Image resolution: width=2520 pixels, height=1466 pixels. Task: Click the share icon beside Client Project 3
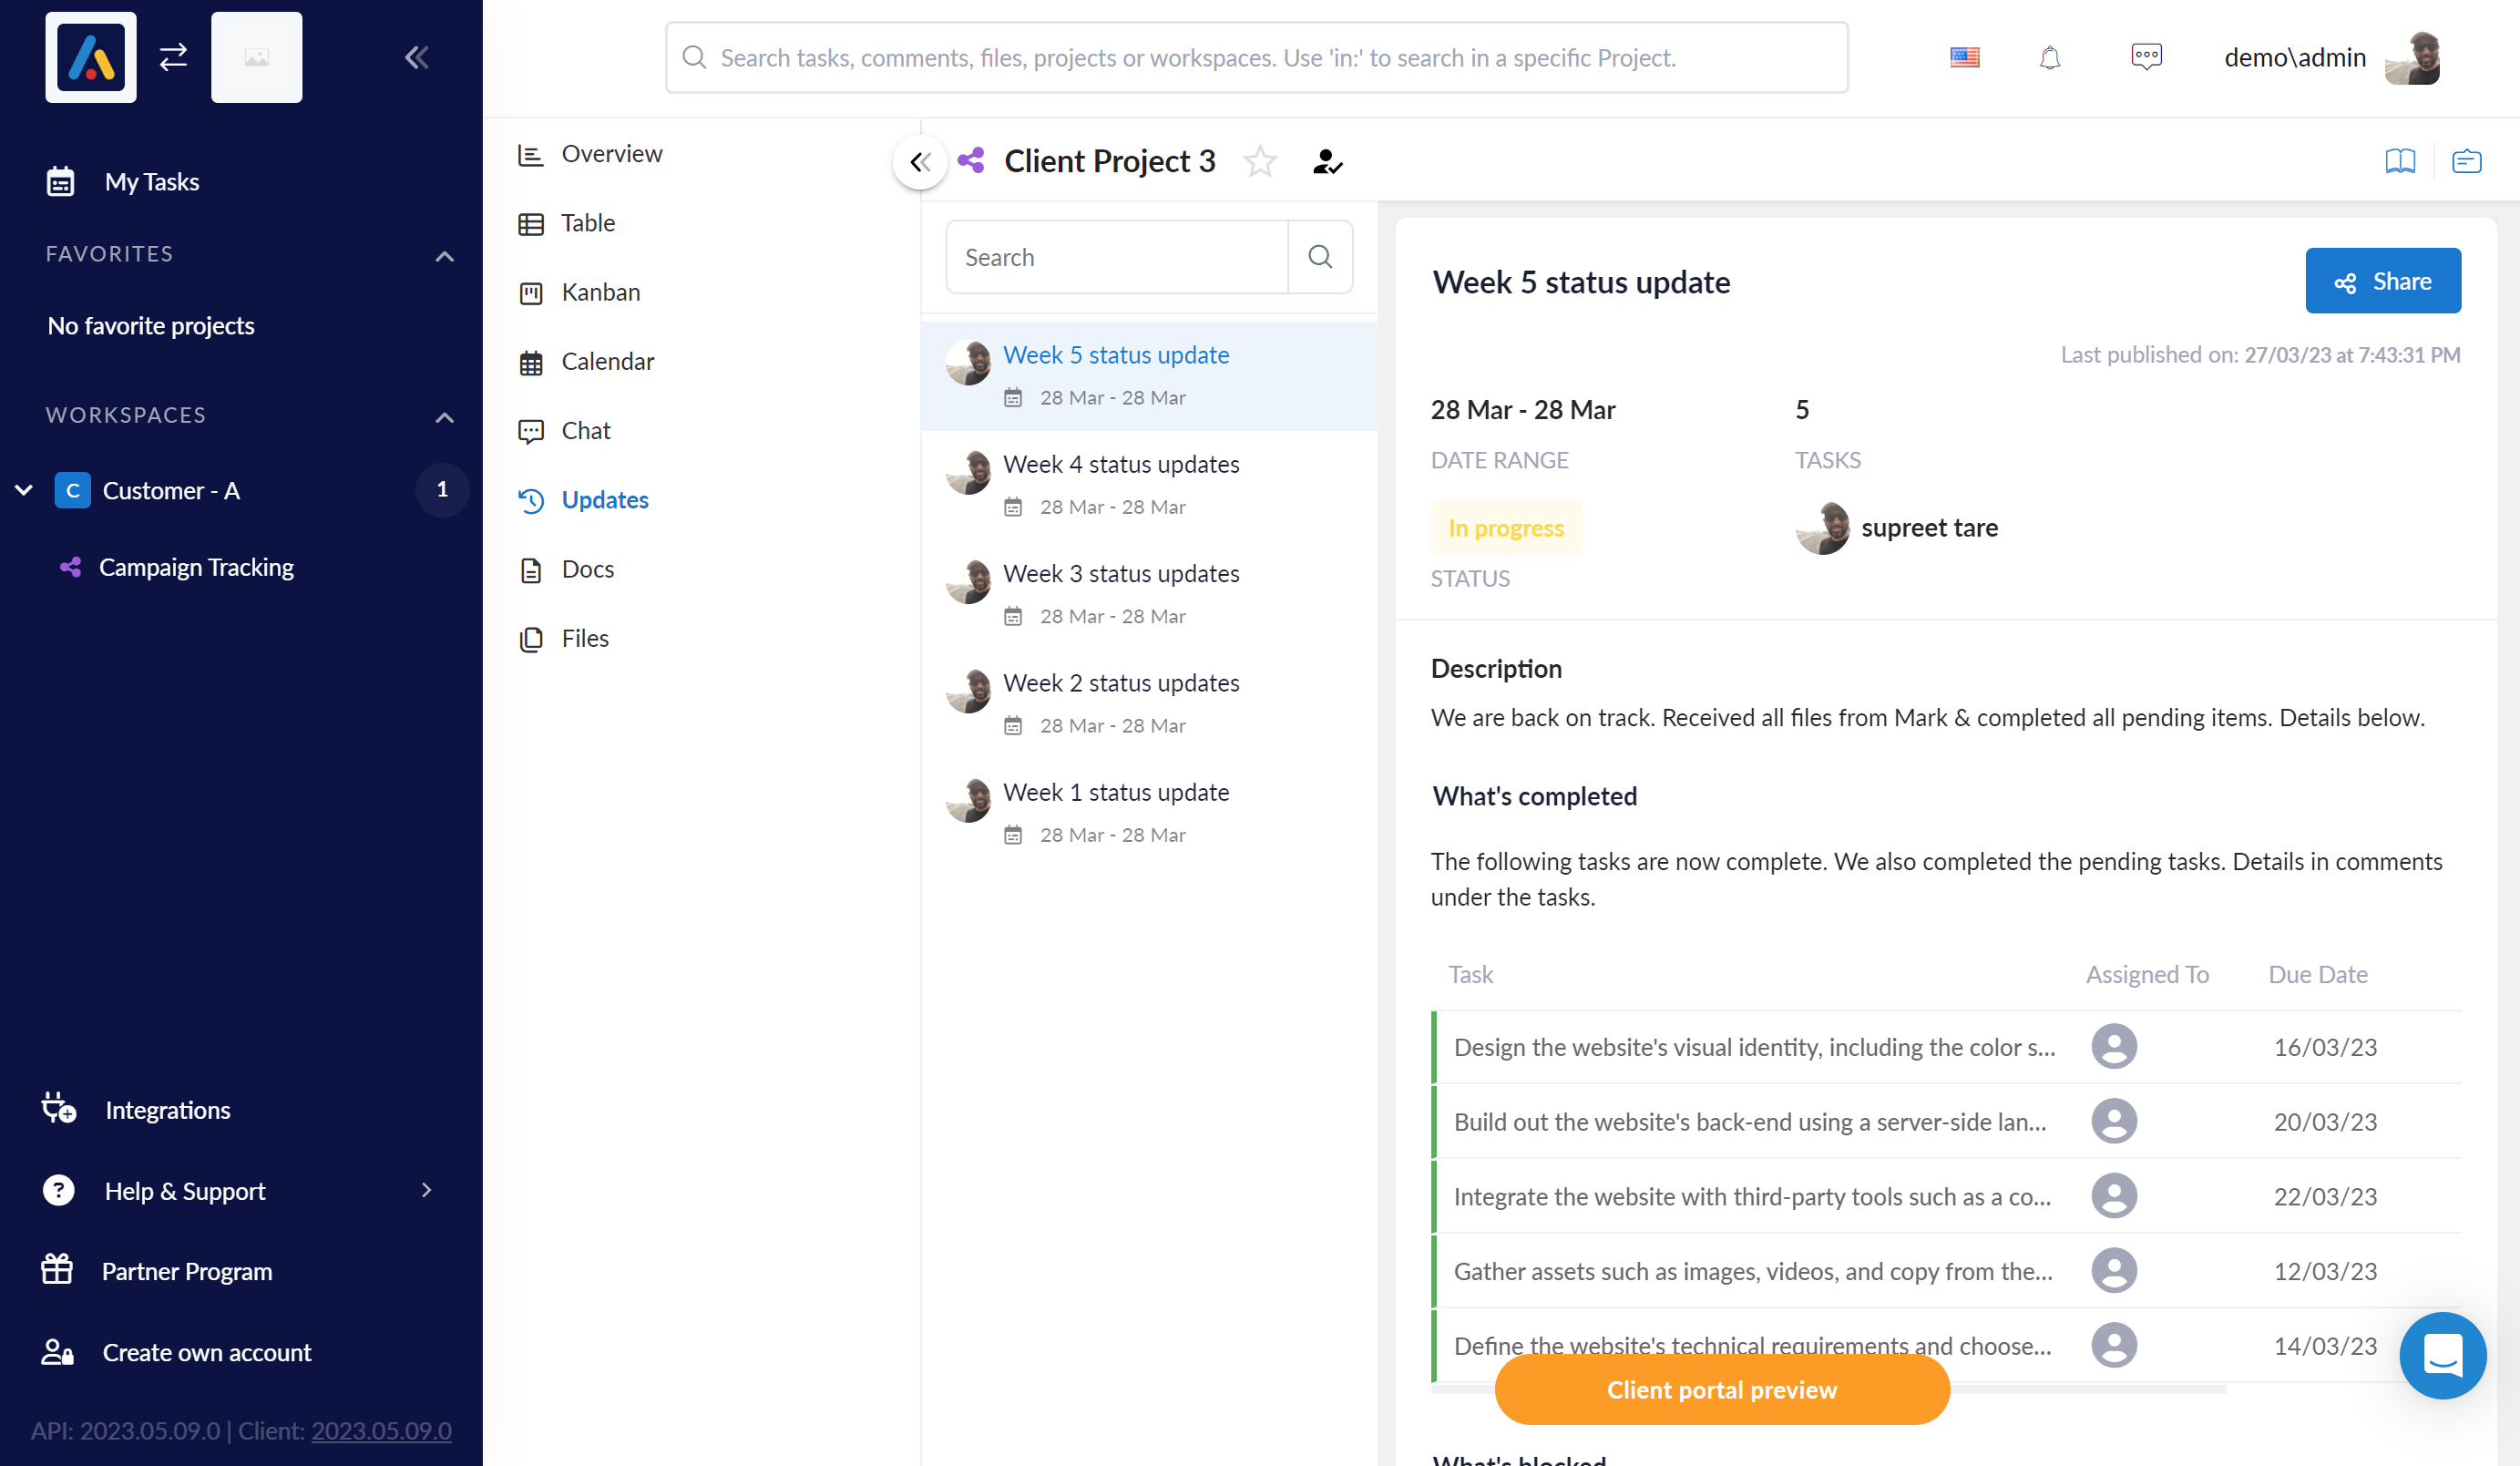pos(971,160)
